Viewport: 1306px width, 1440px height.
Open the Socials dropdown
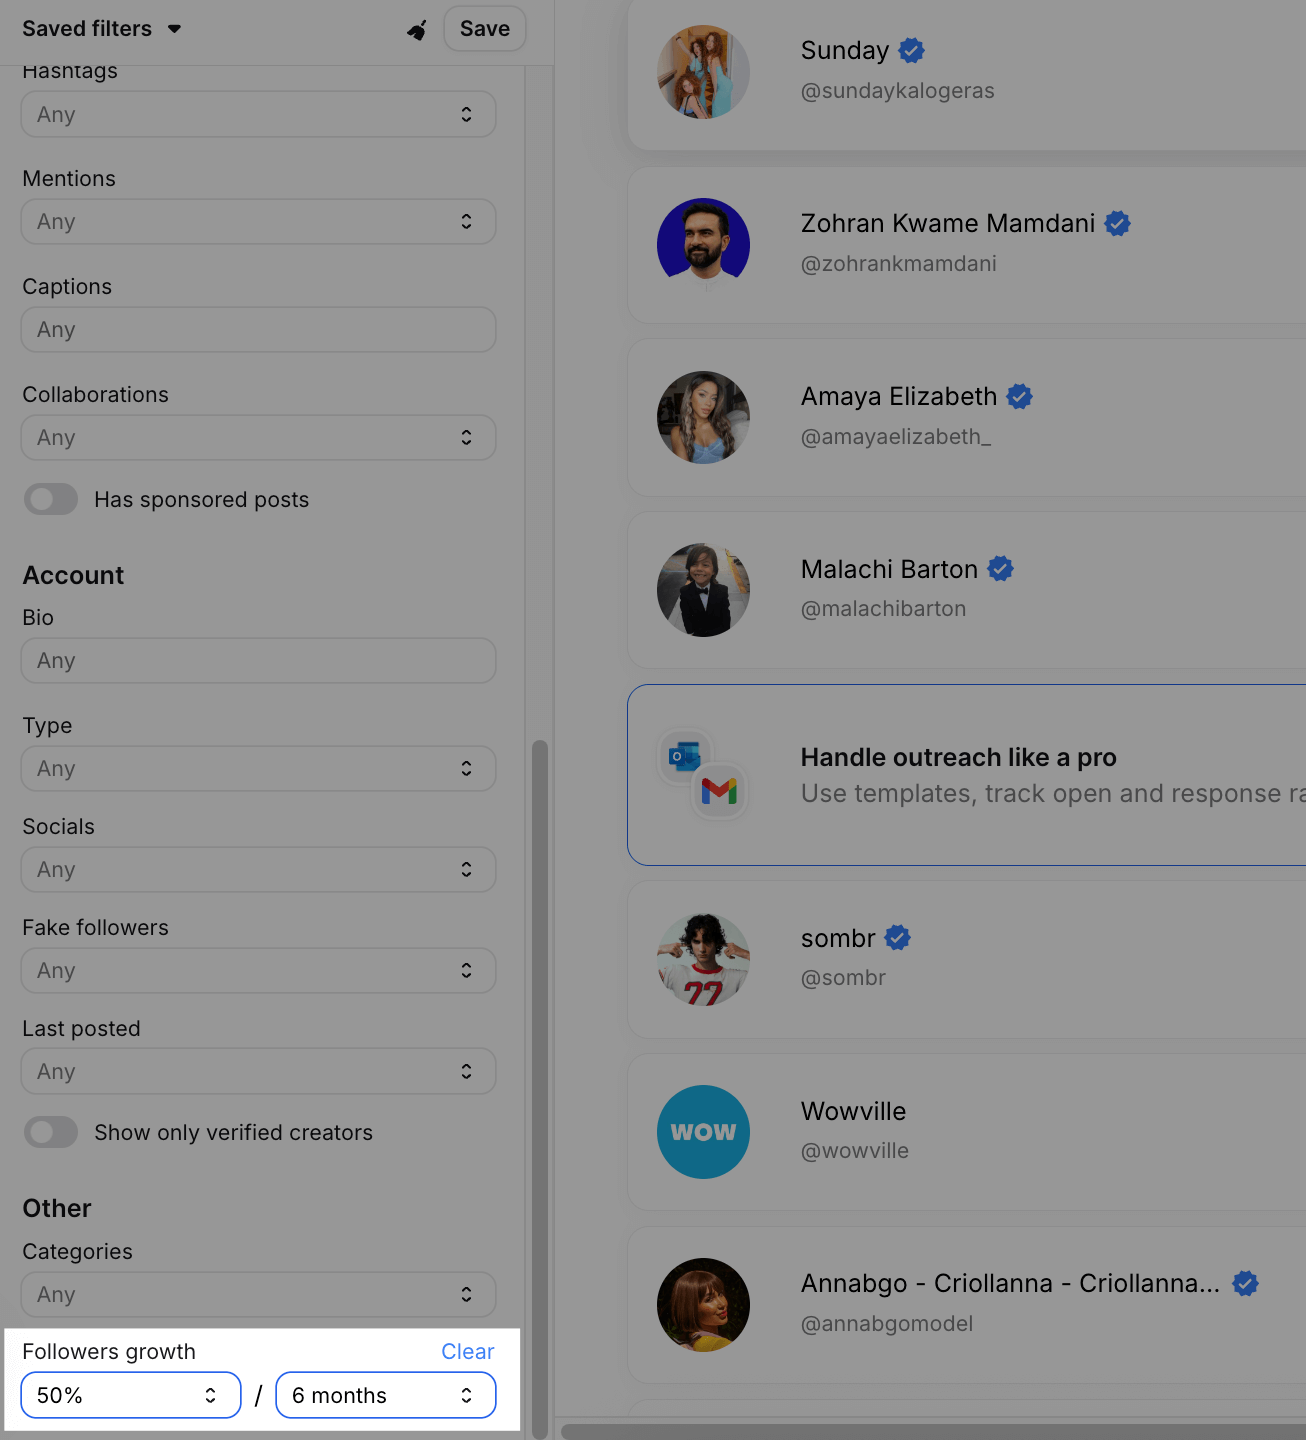point(258,869)
